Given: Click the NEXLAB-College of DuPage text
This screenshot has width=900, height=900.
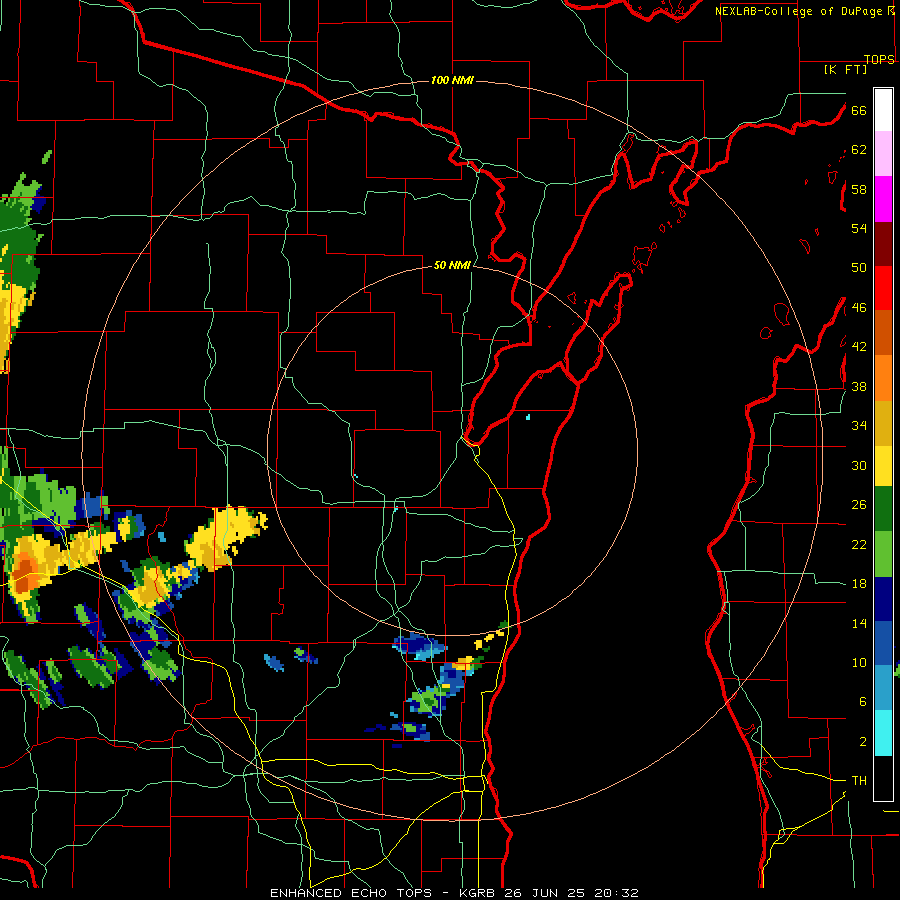Looking at the screenshot, I should click(798, 11).
